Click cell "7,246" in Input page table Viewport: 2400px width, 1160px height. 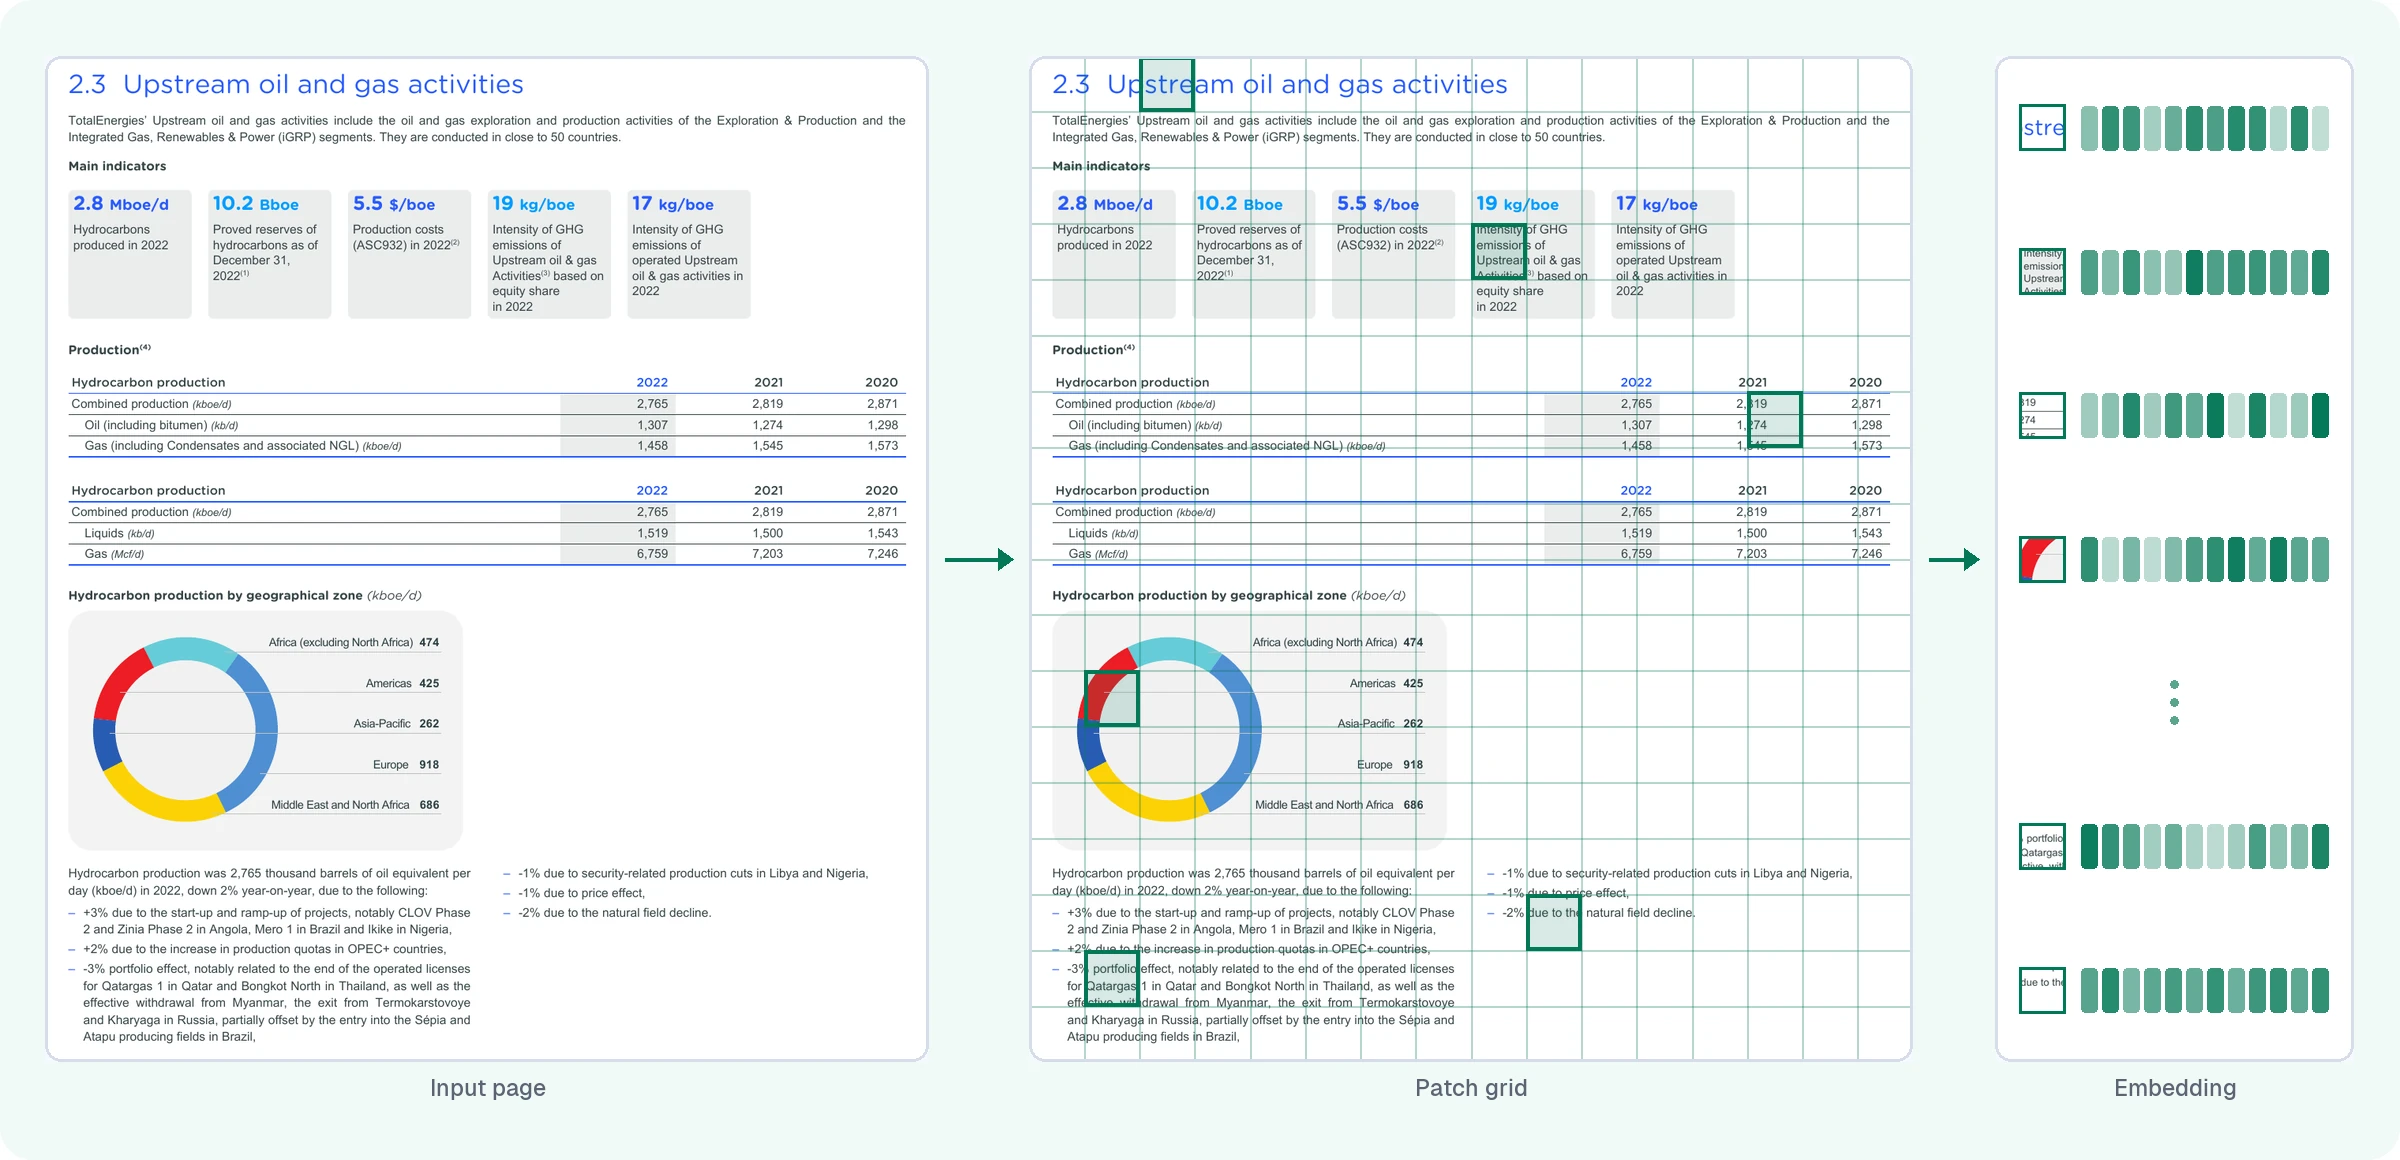coord(882,554)
